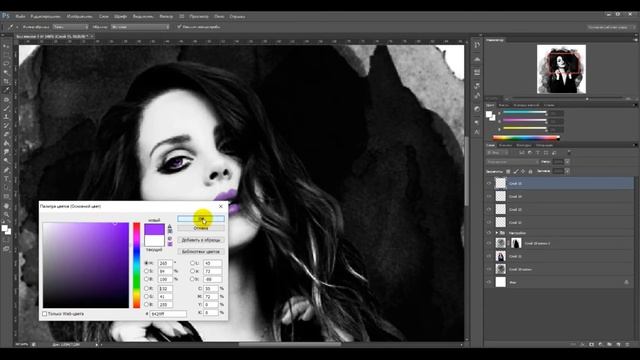Click the hue spectrum slider in color picker
Image resolution: width=640 pixels, height=360 pixels.
tap(136, 265)
